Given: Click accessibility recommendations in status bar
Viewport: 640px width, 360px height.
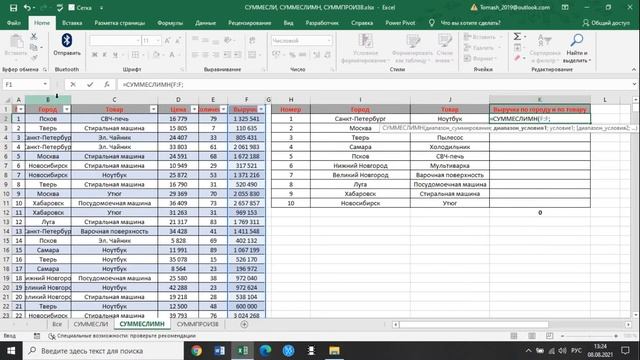Looking at the screenshot, I should [122, 336].
